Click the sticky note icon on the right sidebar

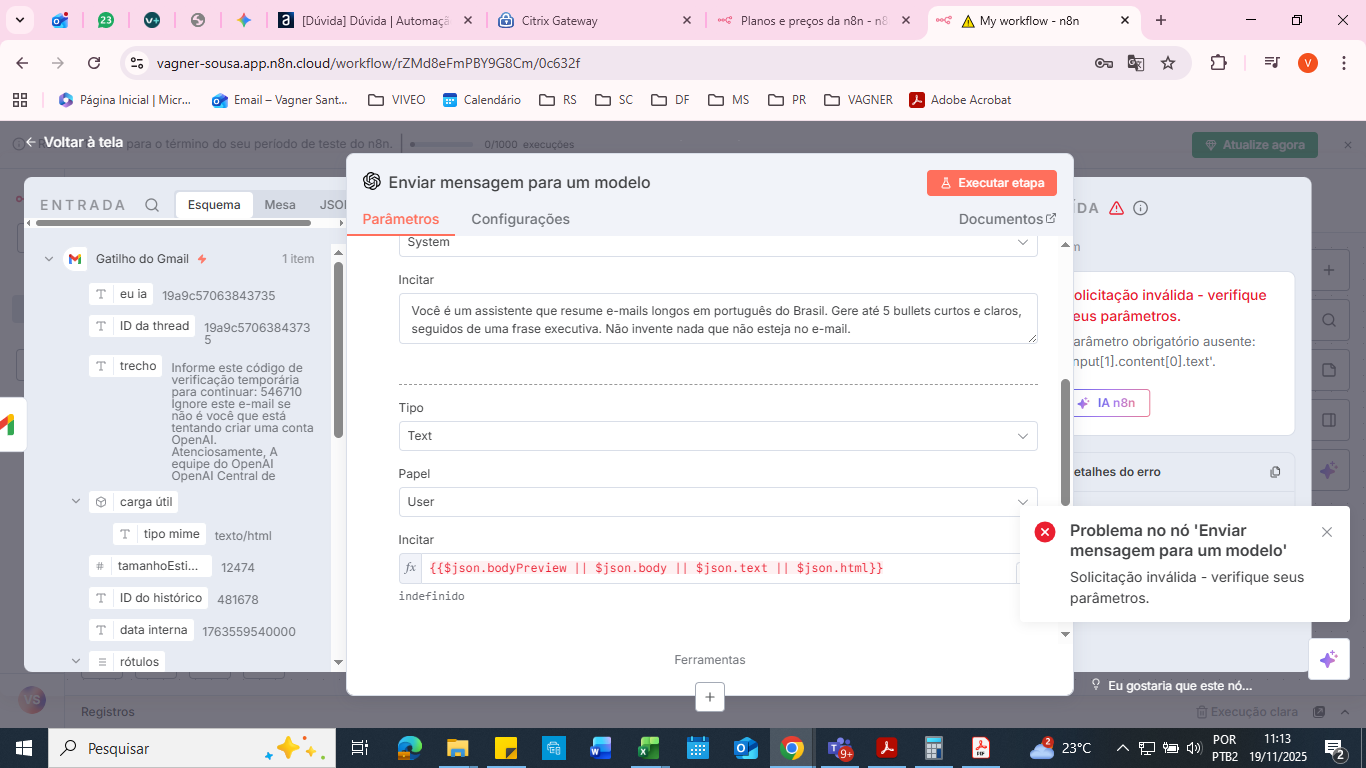(1329, 370)
